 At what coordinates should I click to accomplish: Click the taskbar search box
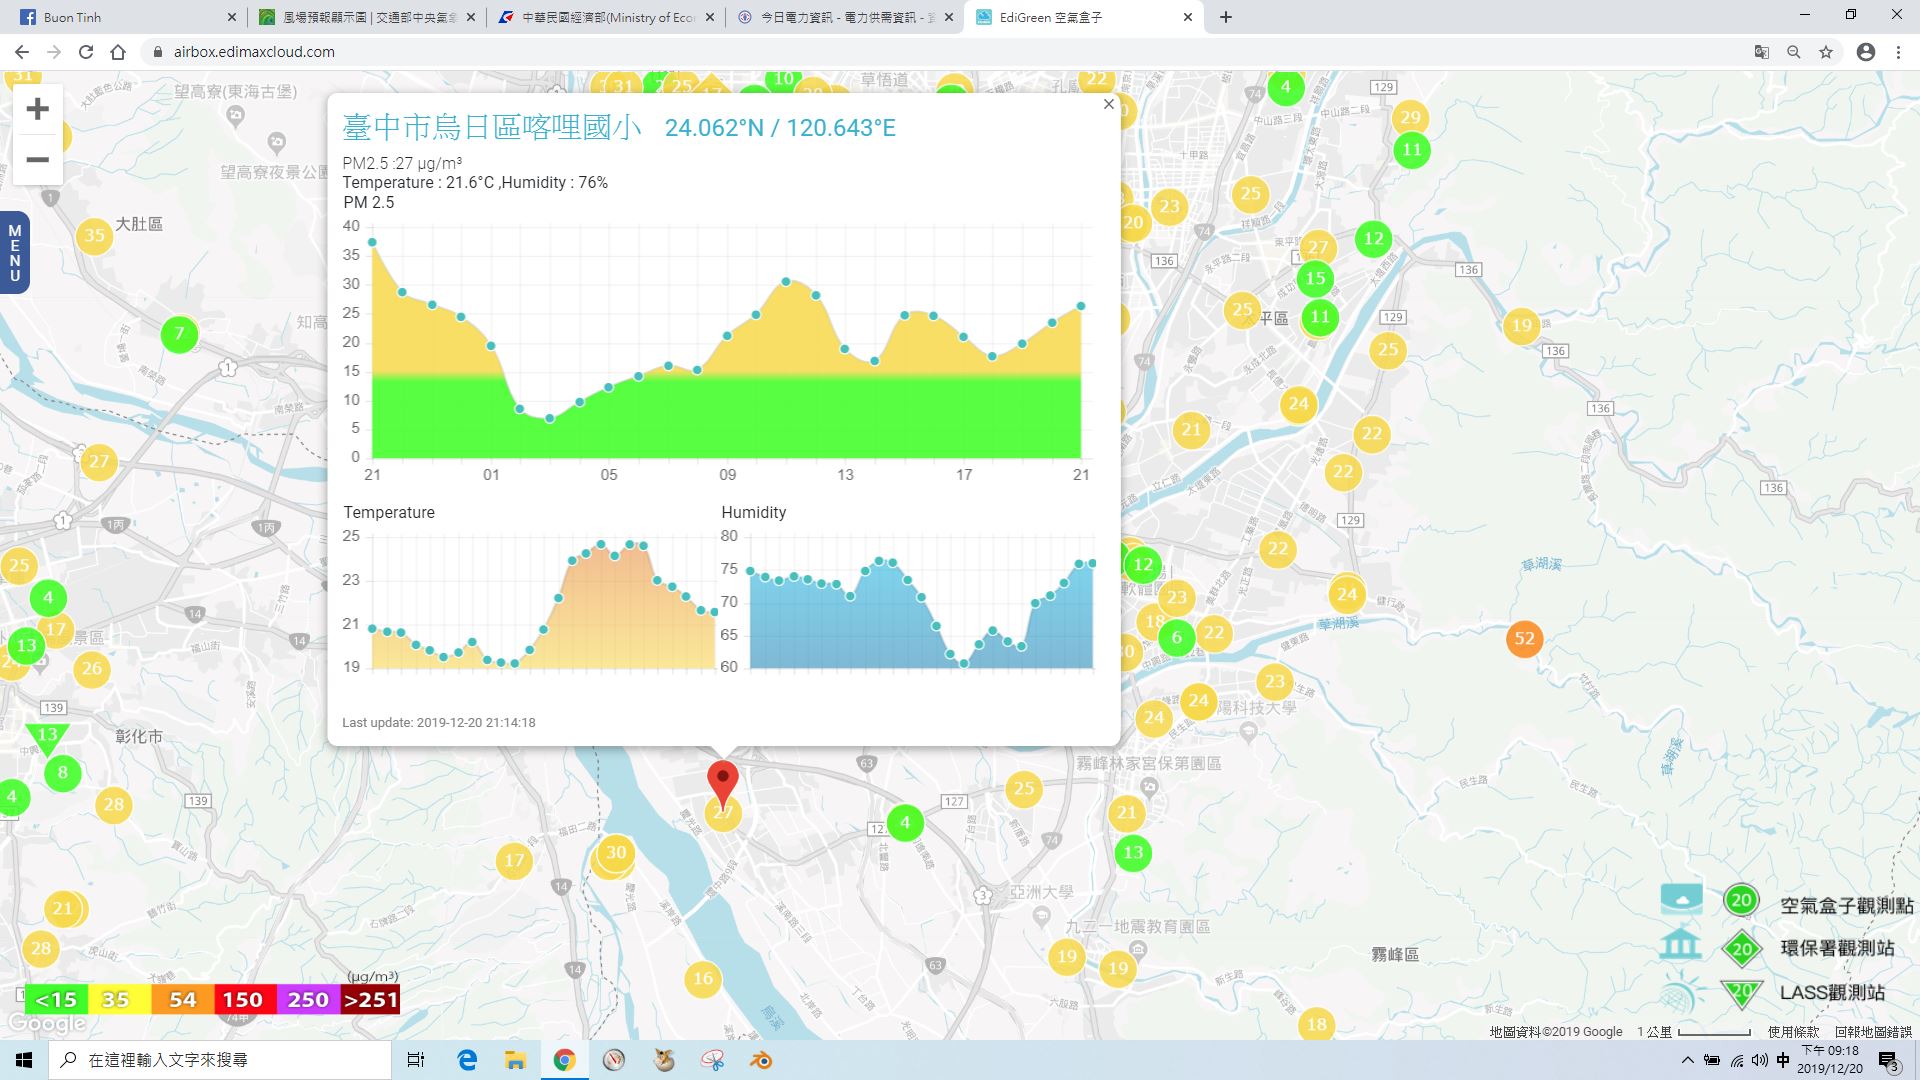[x=220, y=1060]
